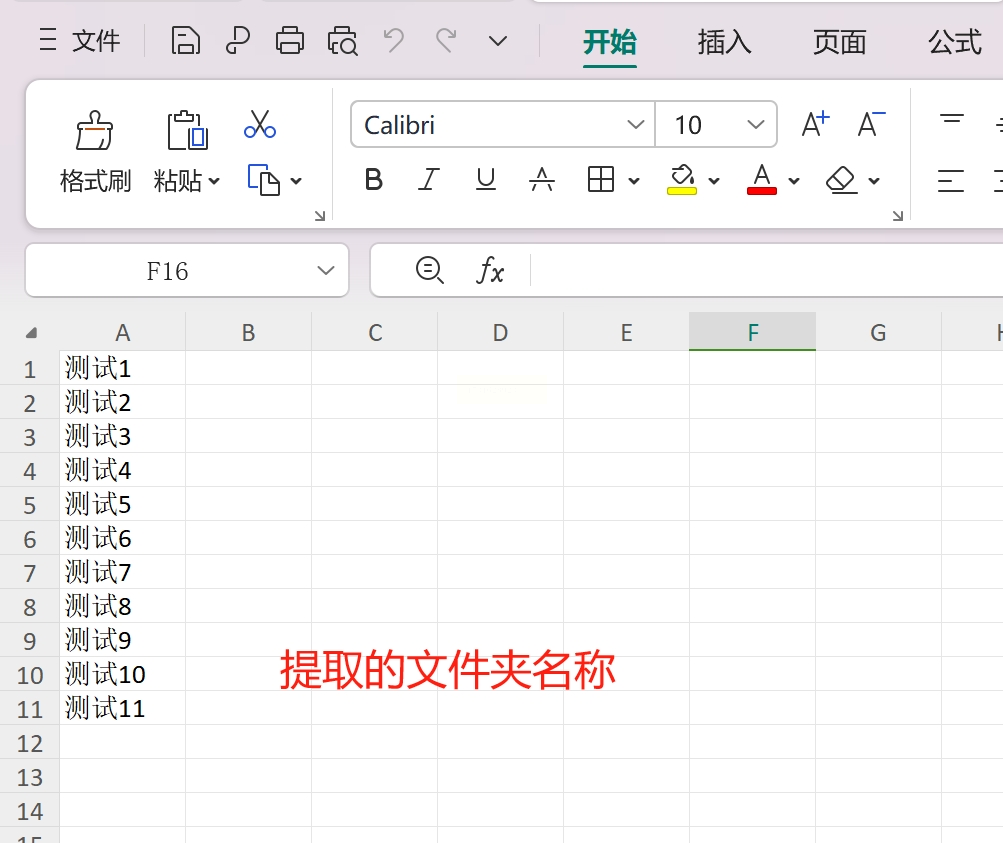
Task: Expand quick access toolbar dropdown
Action: pyautogui.click(x=498, y=42)
